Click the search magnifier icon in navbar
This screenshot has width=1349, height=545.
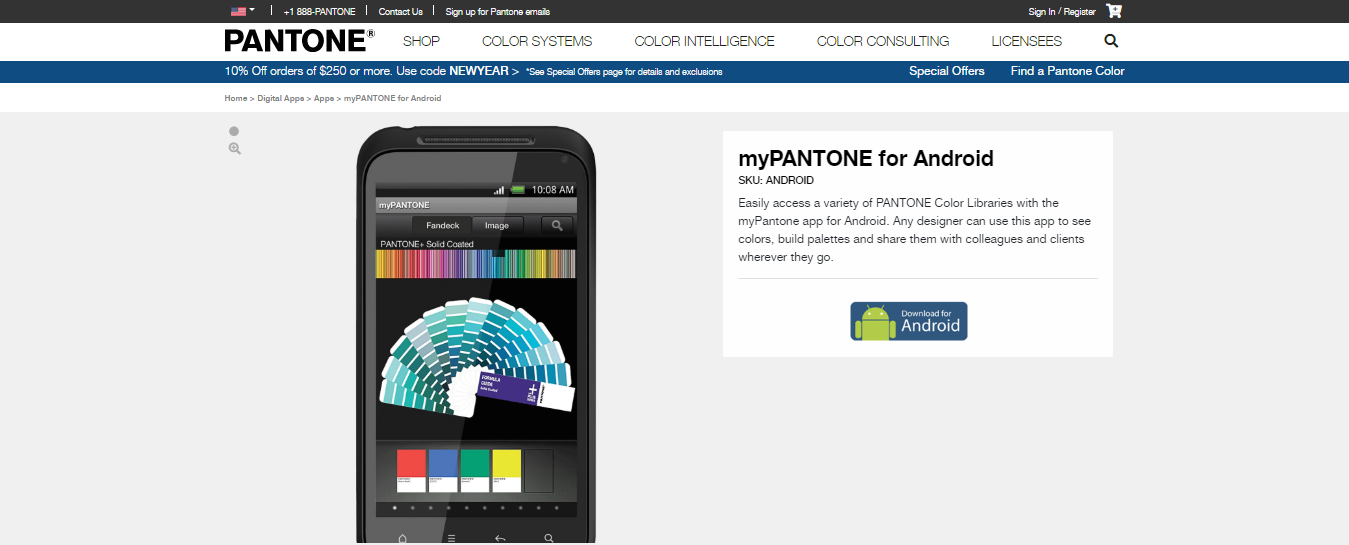[1111, 41]
